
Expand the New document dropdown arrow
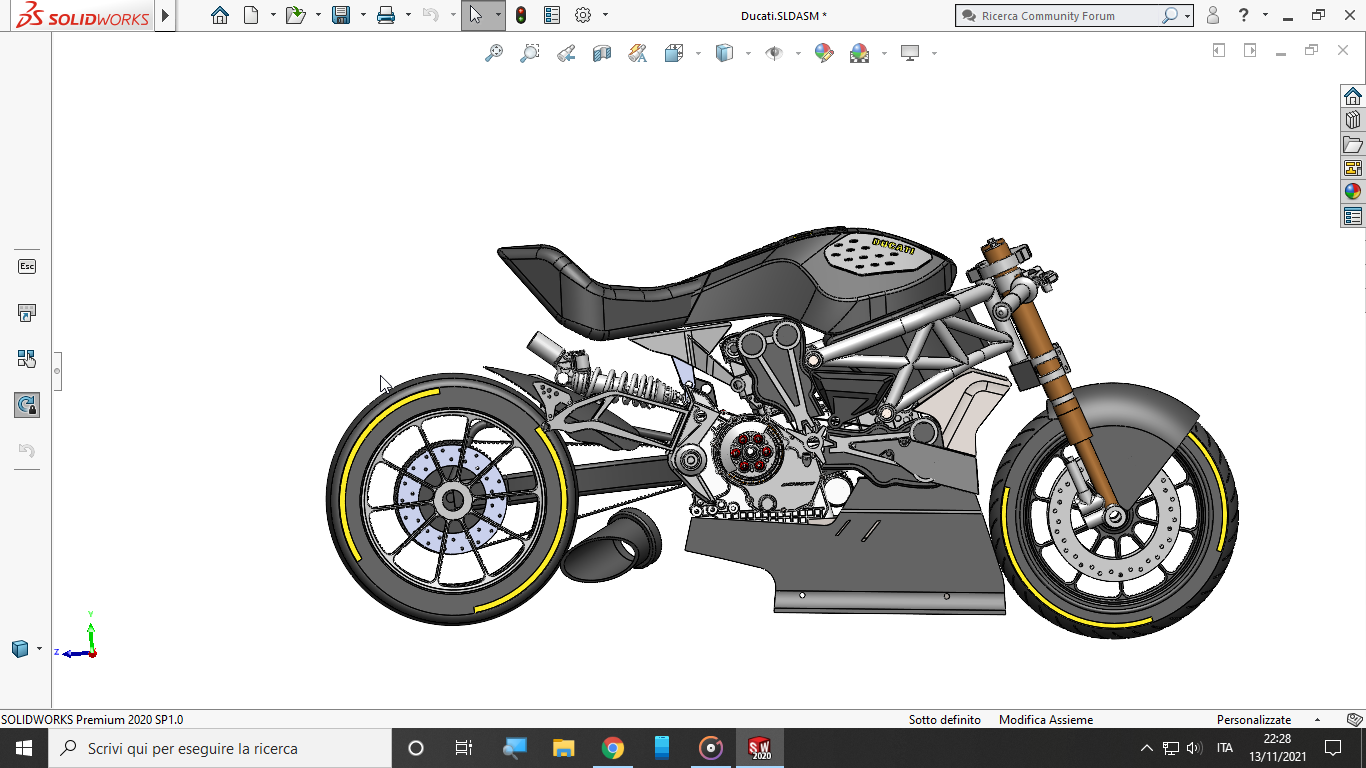pos(273,15)
